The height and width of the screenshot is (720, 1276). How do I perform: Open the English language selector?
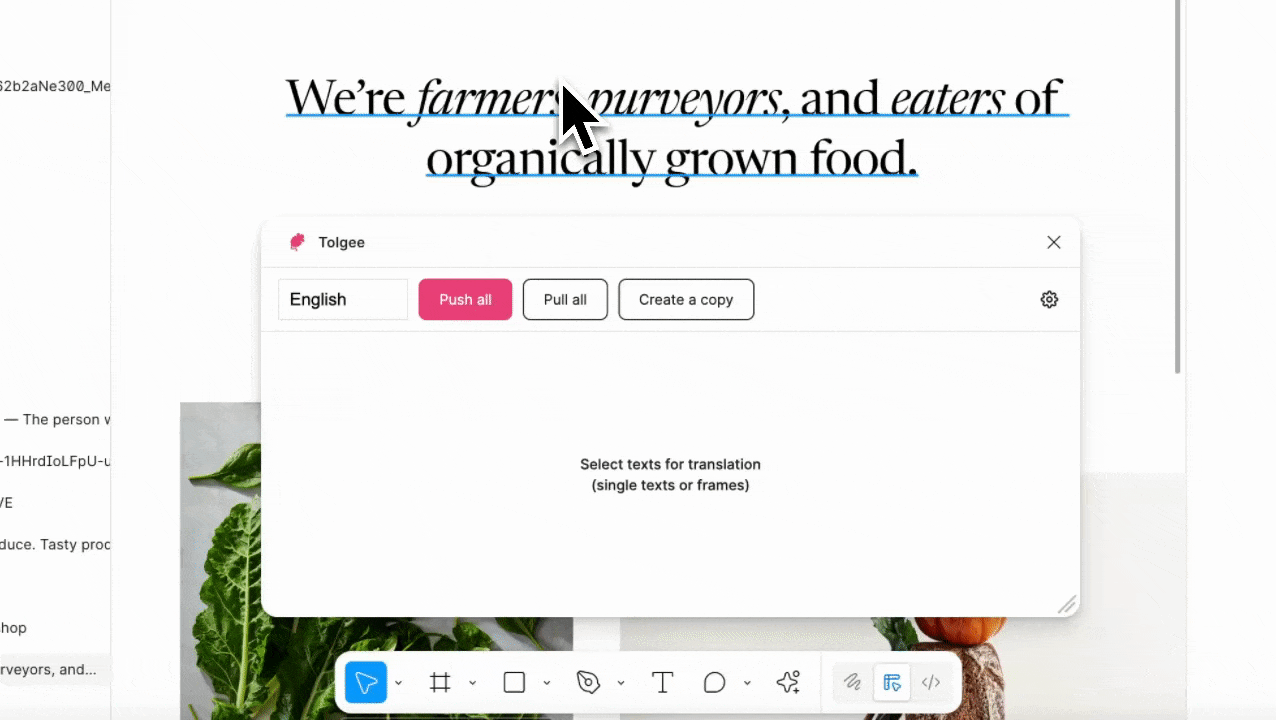[x=342, y=300]
